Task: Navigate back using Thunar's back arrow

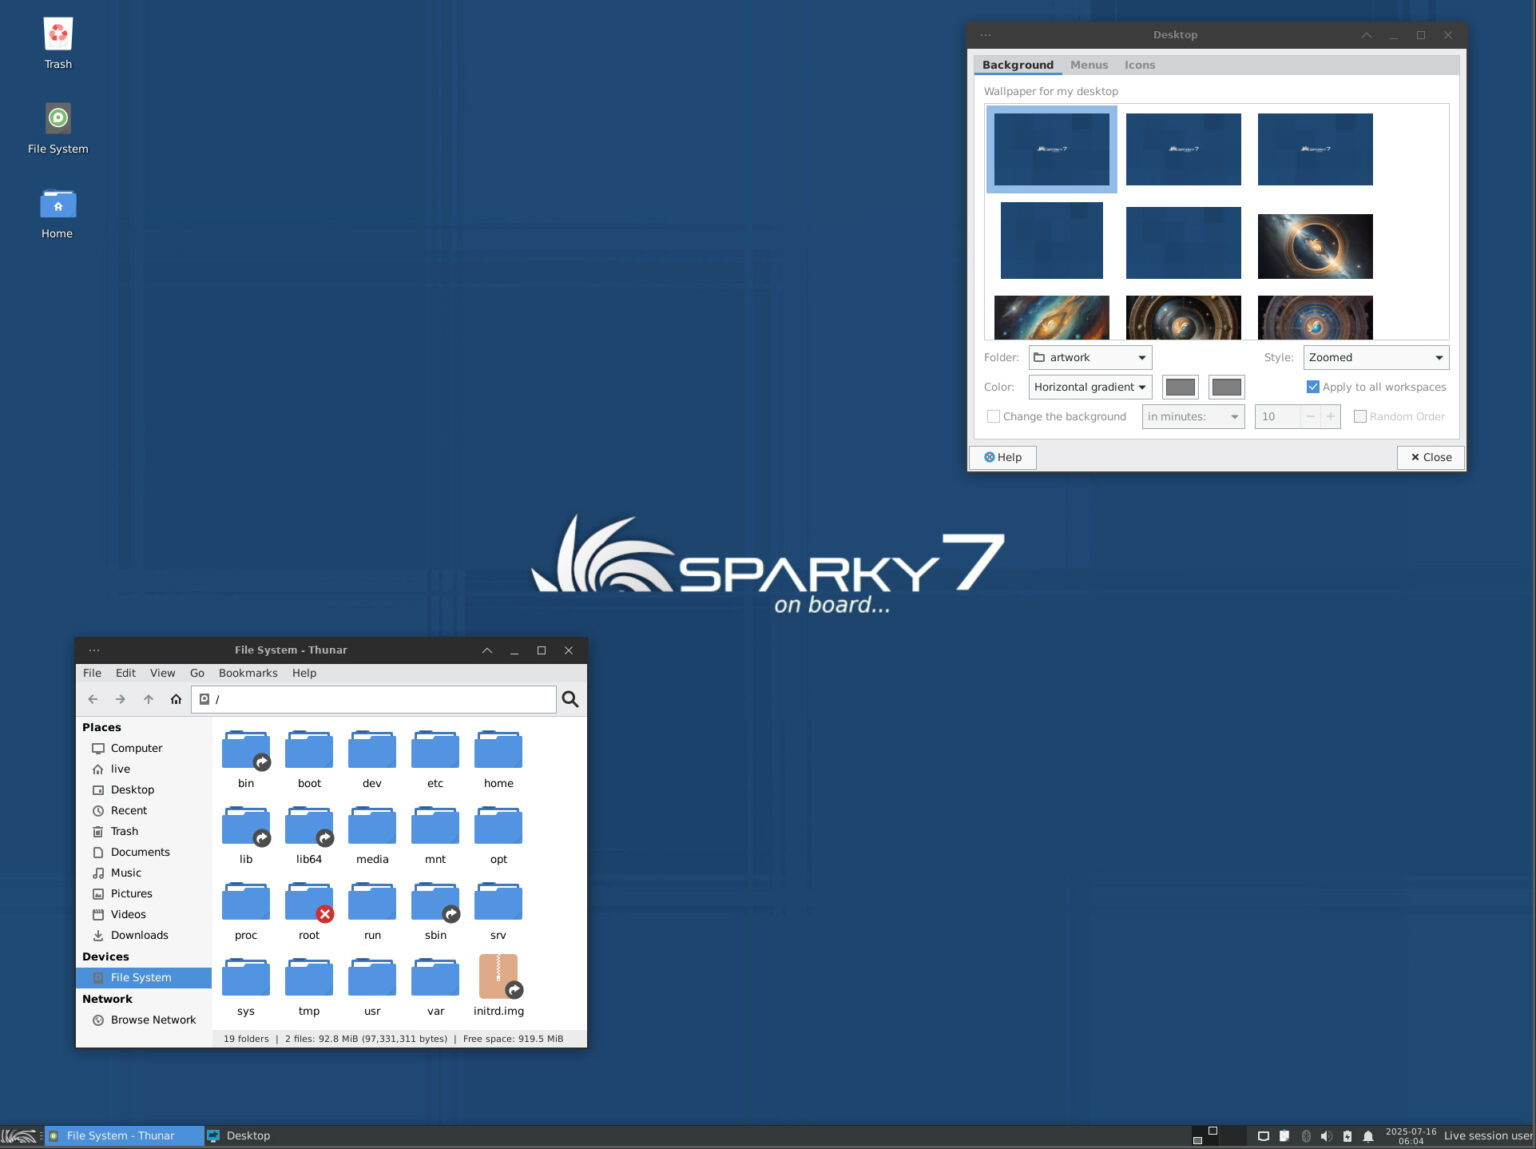Action: click(93, 699)
